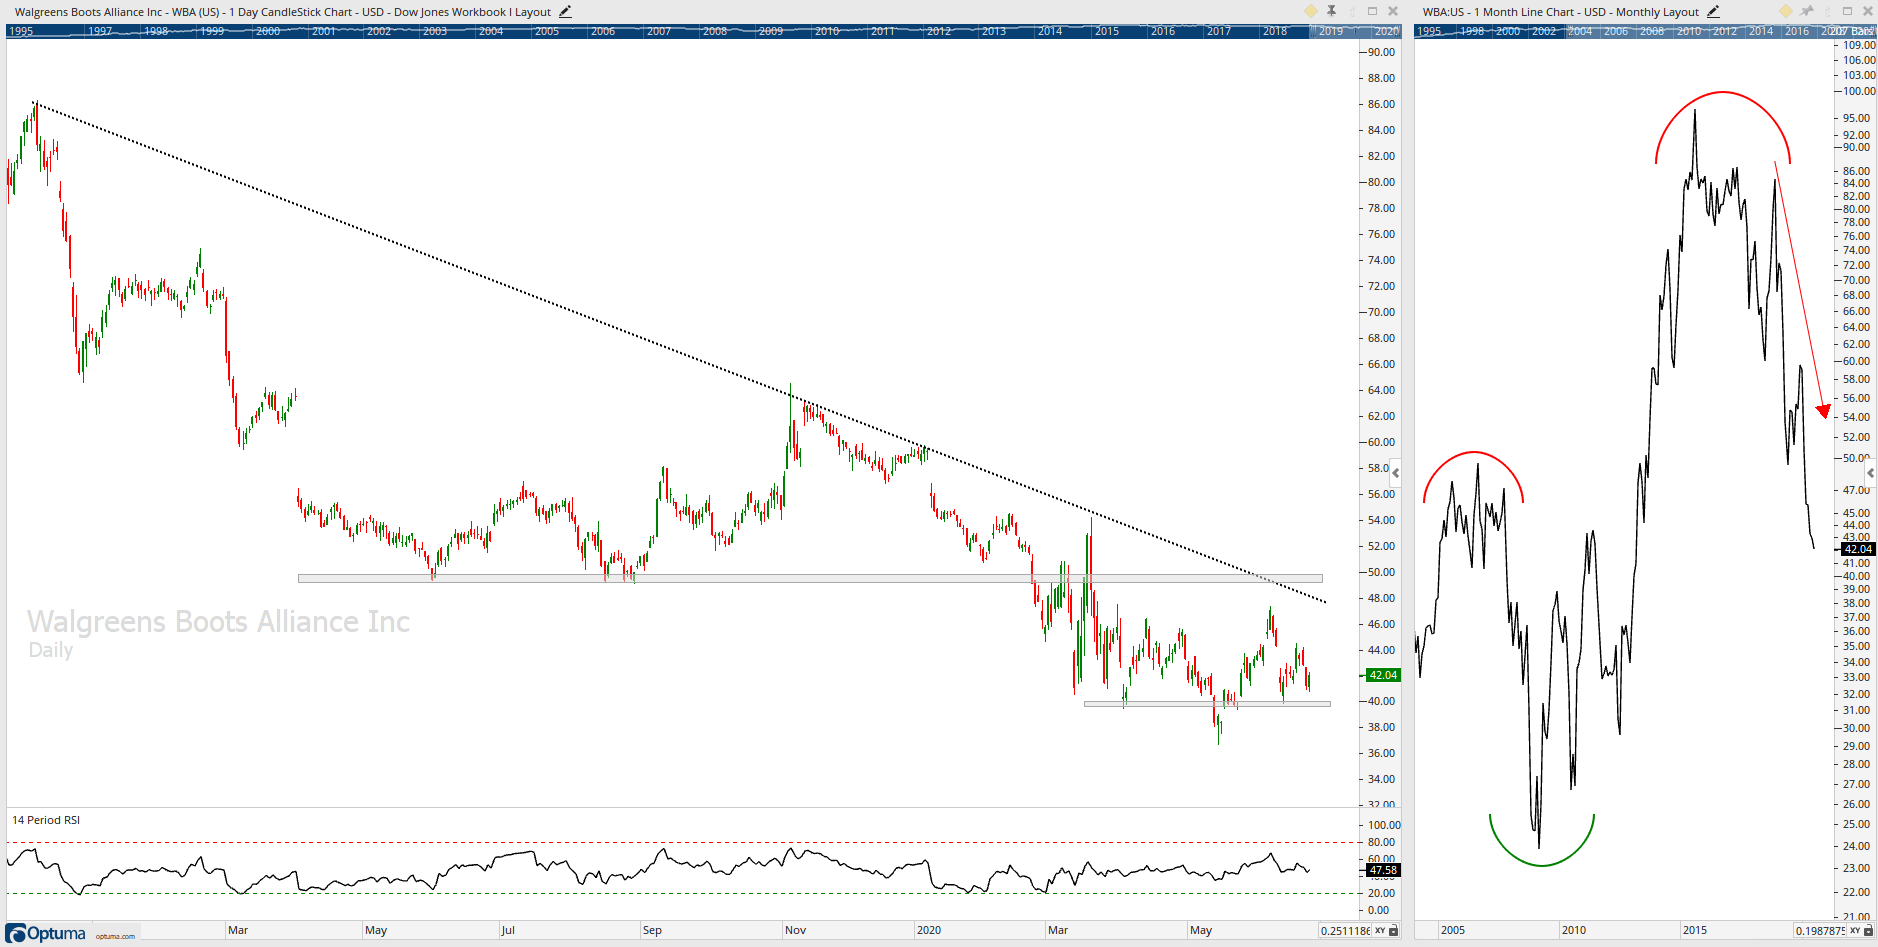Expand the daily chart side panel arrow
Viewport: 1878px width, 947px height.
1395,472
